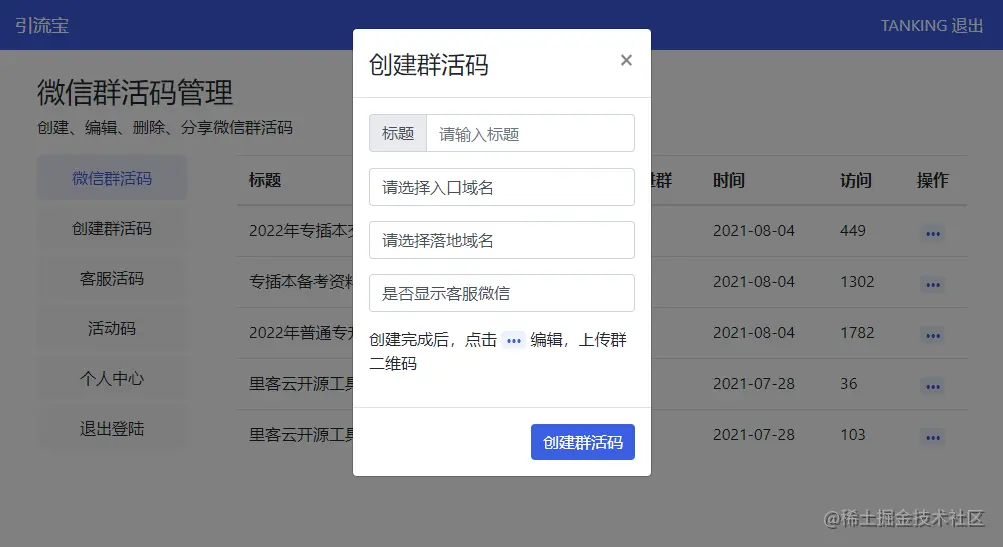This screenshot has width=1003, height=547.
Task: Select 微信群活码 in the sidebar
Action: [112, 178]
